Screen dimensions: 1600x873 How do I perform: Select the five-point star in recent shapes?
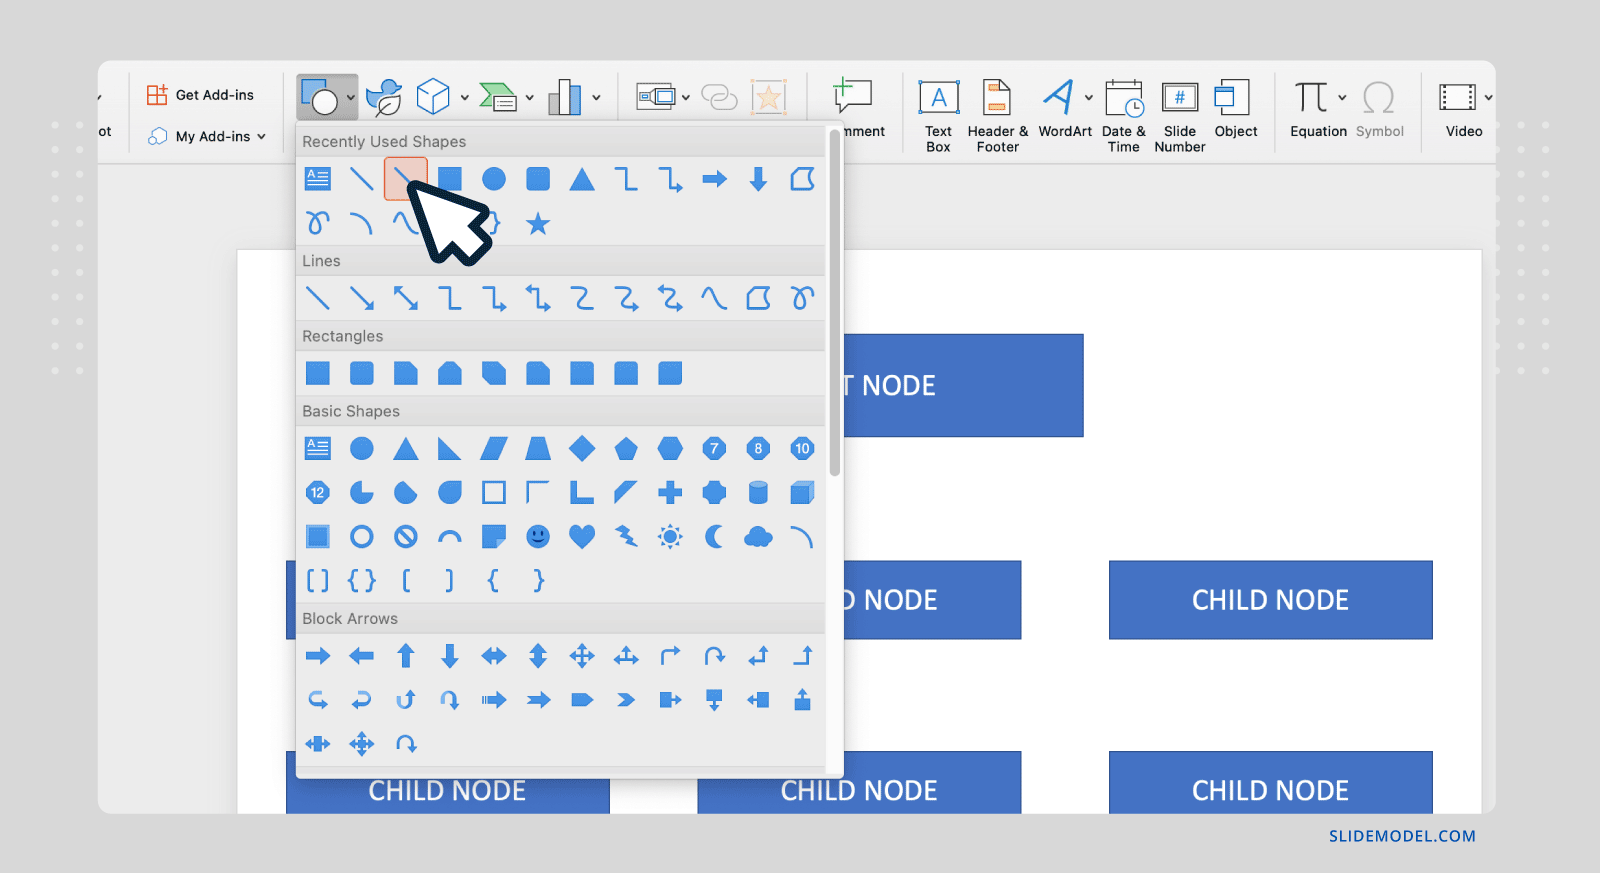538,224
